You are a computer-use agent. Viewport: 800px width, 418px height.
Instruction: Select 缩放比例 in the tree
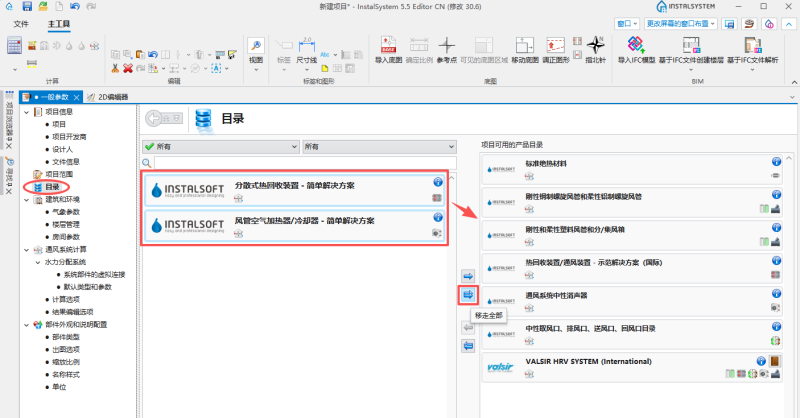tap(66, 362)
